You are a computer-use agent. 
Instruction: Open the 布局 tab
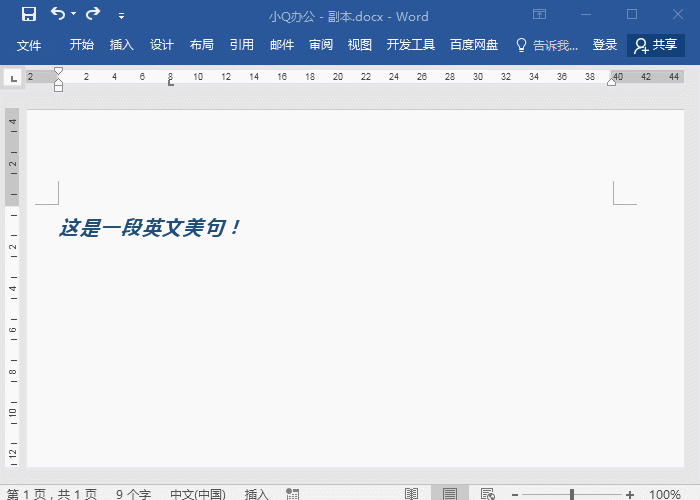[x=201, y=45]
